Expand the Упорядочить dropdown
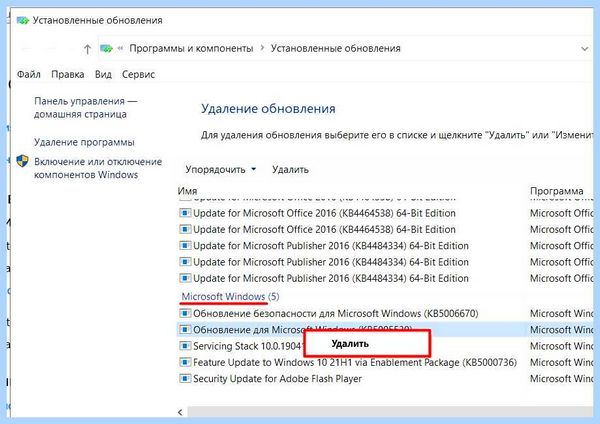This screenshot has width=600, height=424. 220,170
